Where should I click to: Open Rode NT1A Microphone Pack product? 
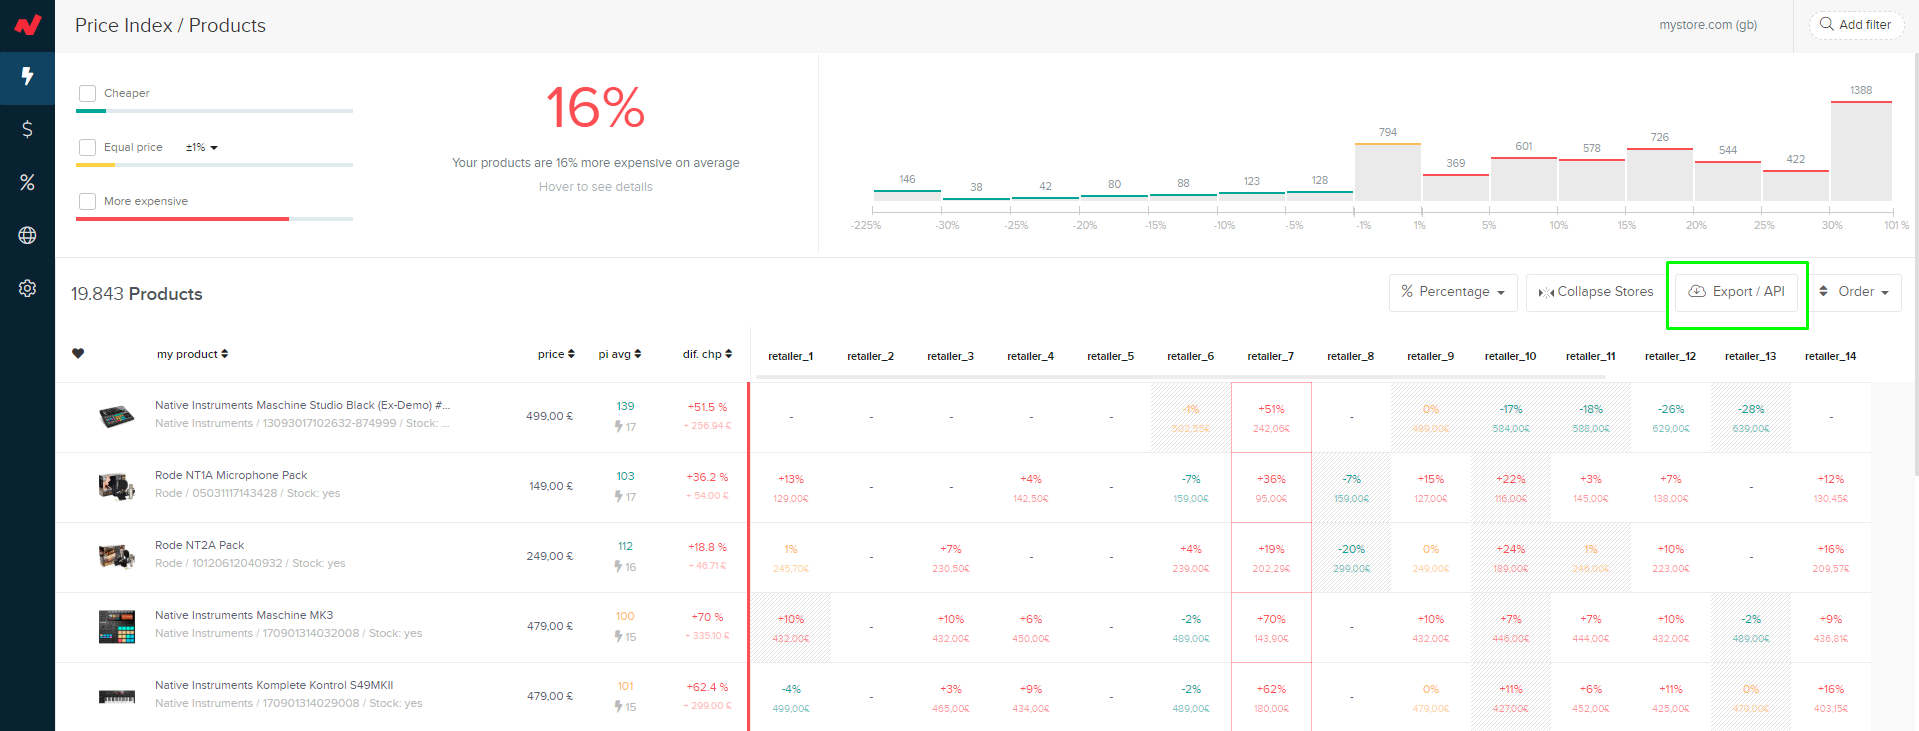coord(231,475)
